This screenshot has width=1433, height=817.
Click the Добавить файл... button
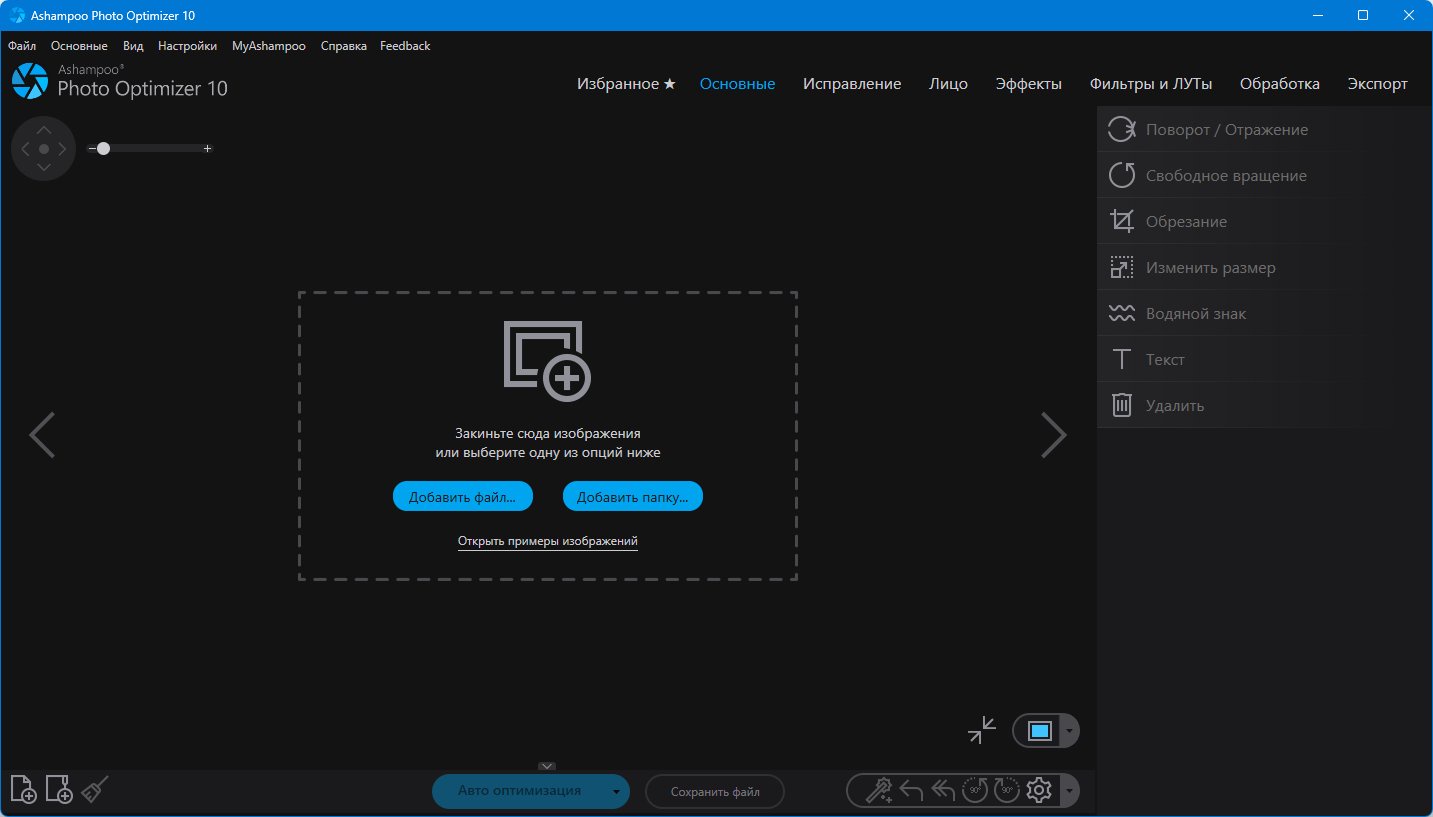point(462,497)
